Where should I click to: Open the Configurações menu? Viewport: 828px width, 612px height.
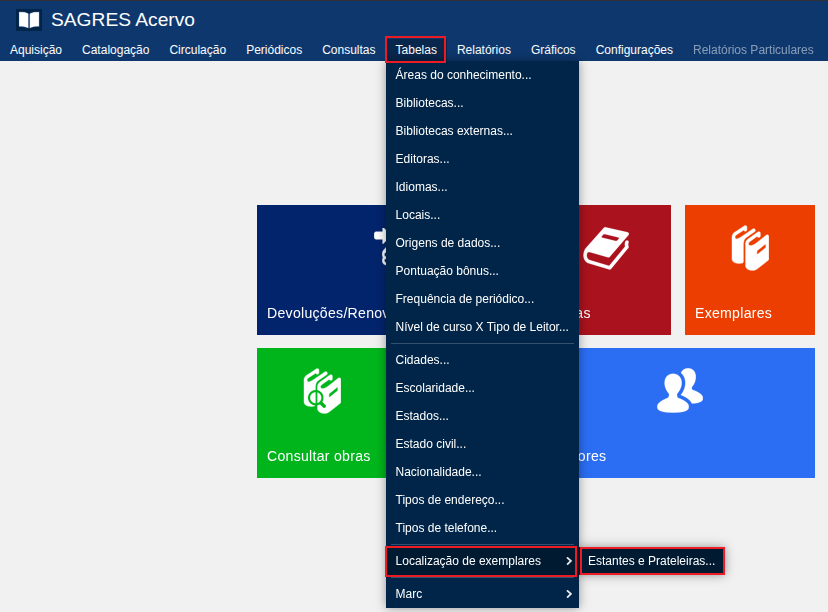pos(634,50)
